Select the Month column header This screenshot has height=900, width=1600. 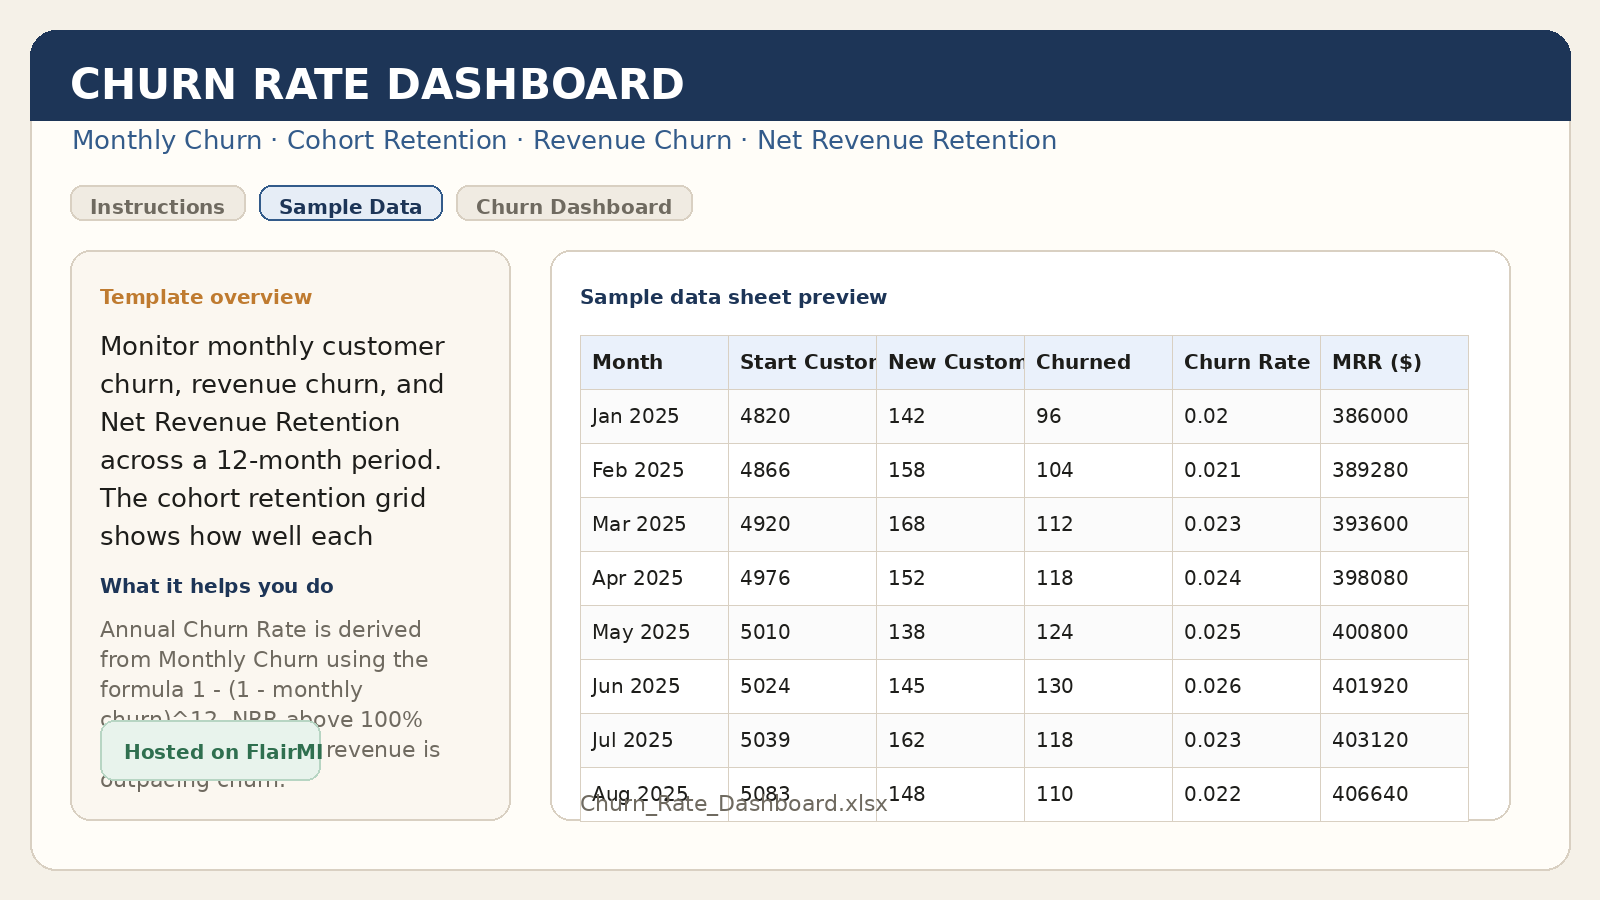click(626, 362)
